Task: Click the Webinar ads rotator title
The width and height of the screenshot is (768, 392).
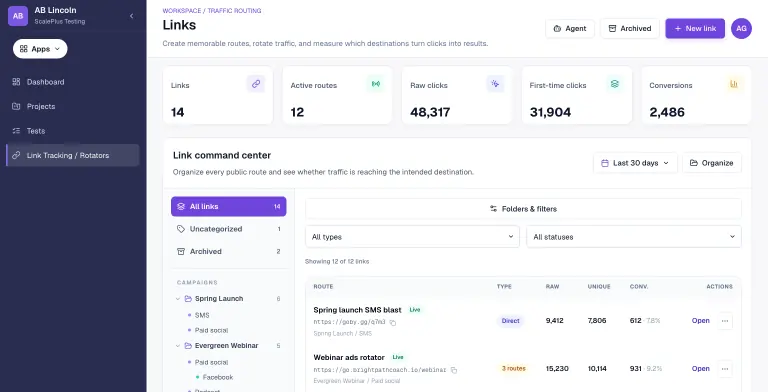Action: pyautogui.click(x=349, y=358)
